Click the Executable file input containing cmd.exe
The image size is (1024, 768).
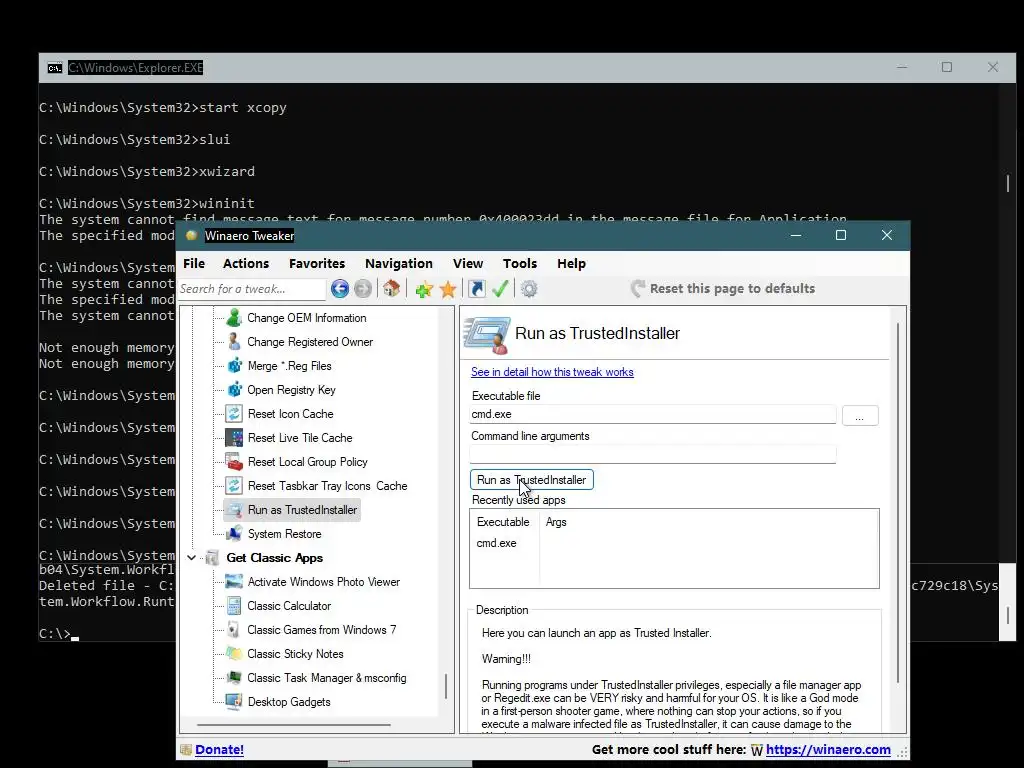(652, 414)
